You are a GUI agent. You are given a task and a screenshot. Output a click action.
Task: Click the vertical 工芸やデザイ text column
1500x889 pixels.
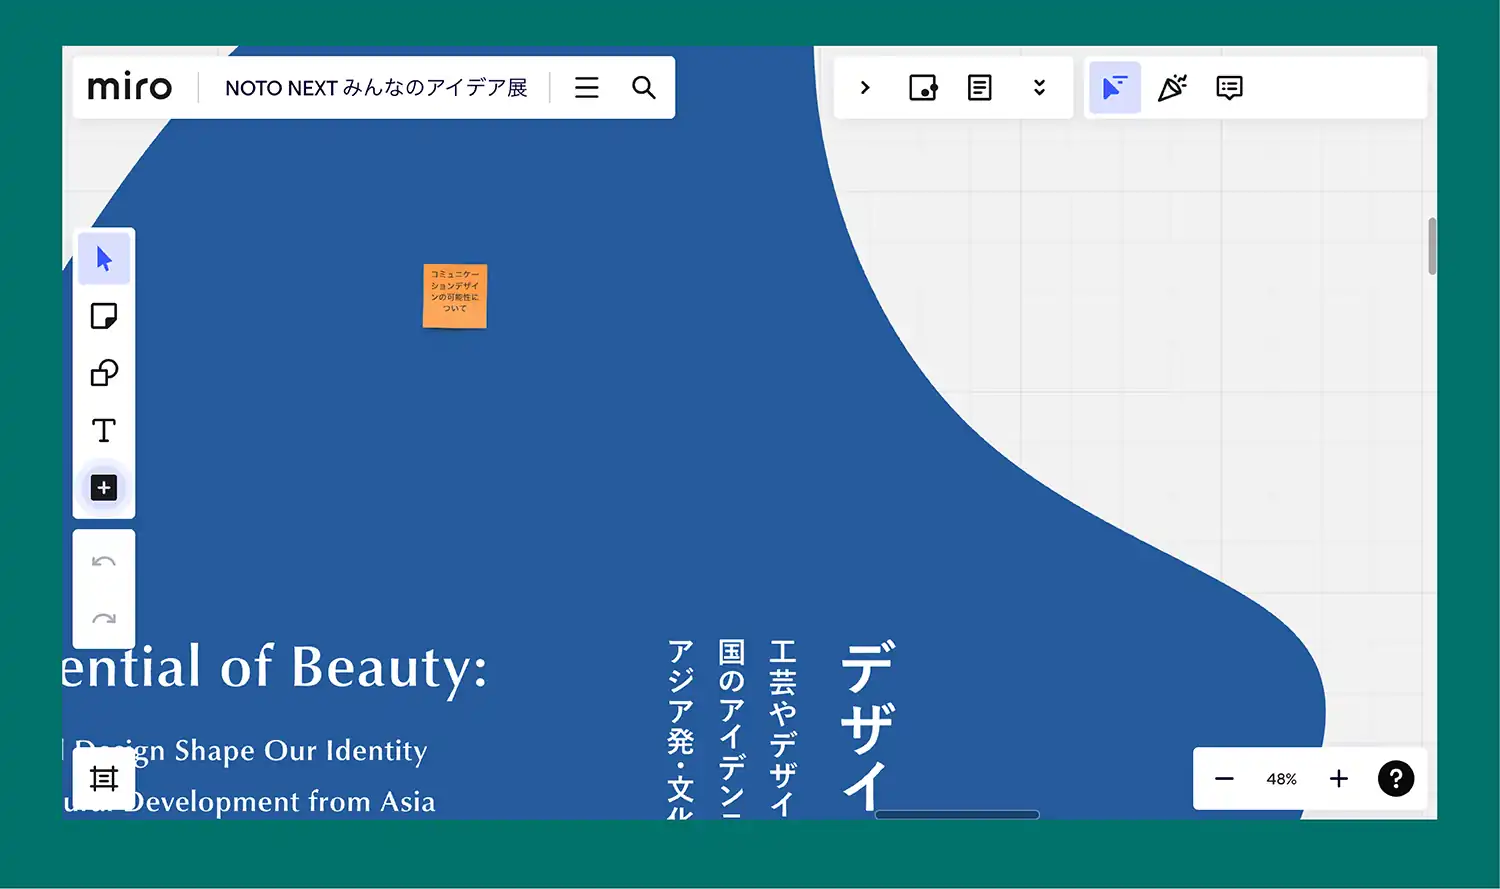[x=782, y=728]
